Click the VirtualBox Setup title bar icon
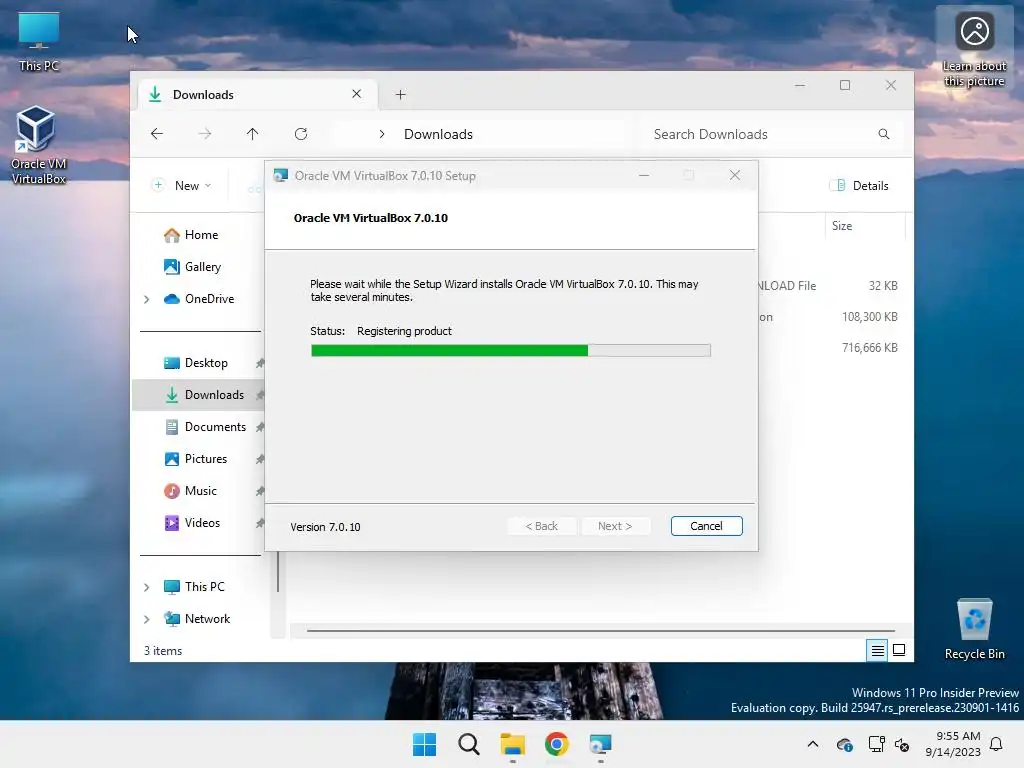The height and width of the screenshot is (768, 1024). pos(281,176)
